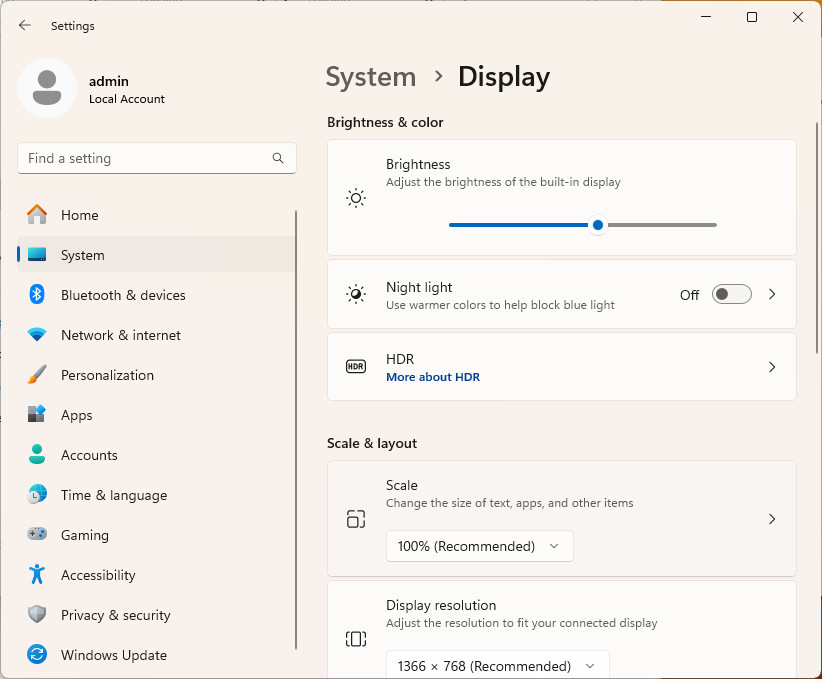Click the Brightness sun icon
The height and width of the screenshot is (679, 822).
[x=356, y=198]
